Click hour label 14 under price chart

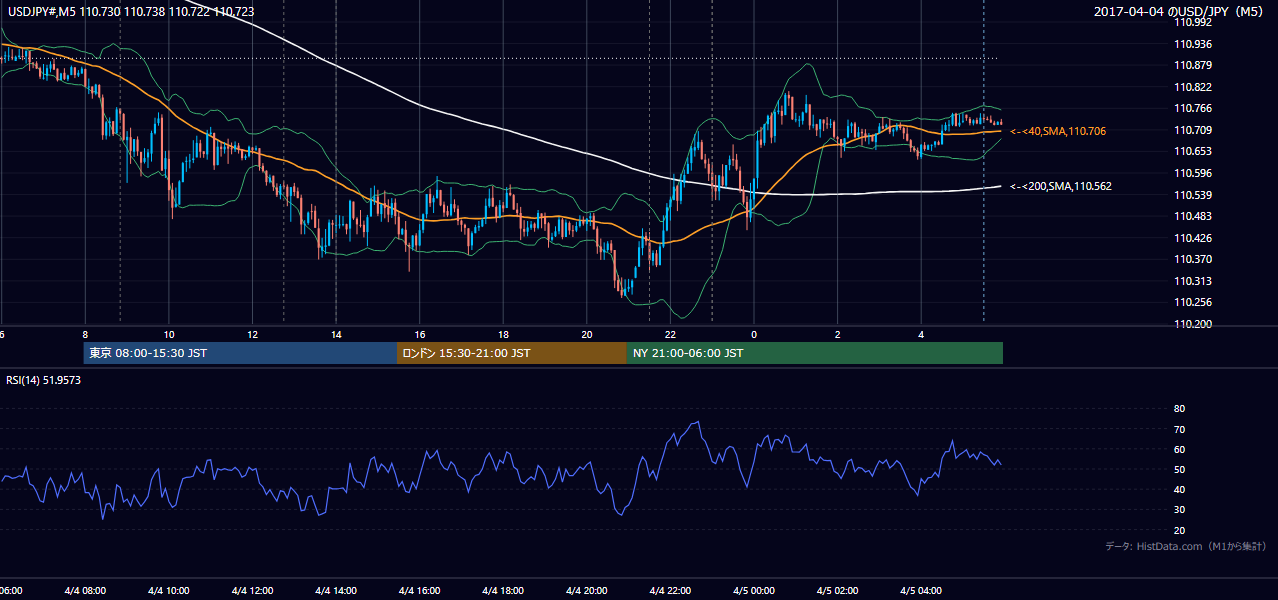pos(336,335)
